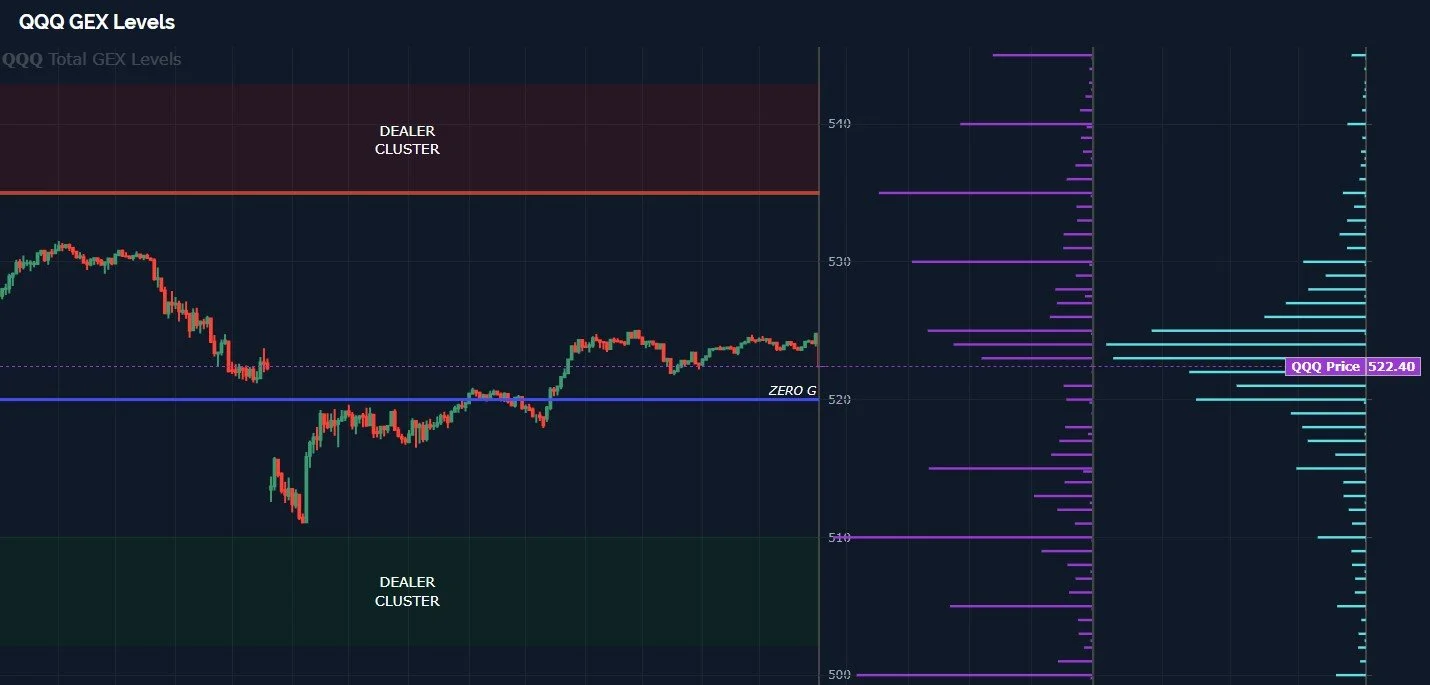The image size is (1430, 685).
Task: Click the purple GEX bar at 505
Action: click(x=1021, y=606)
